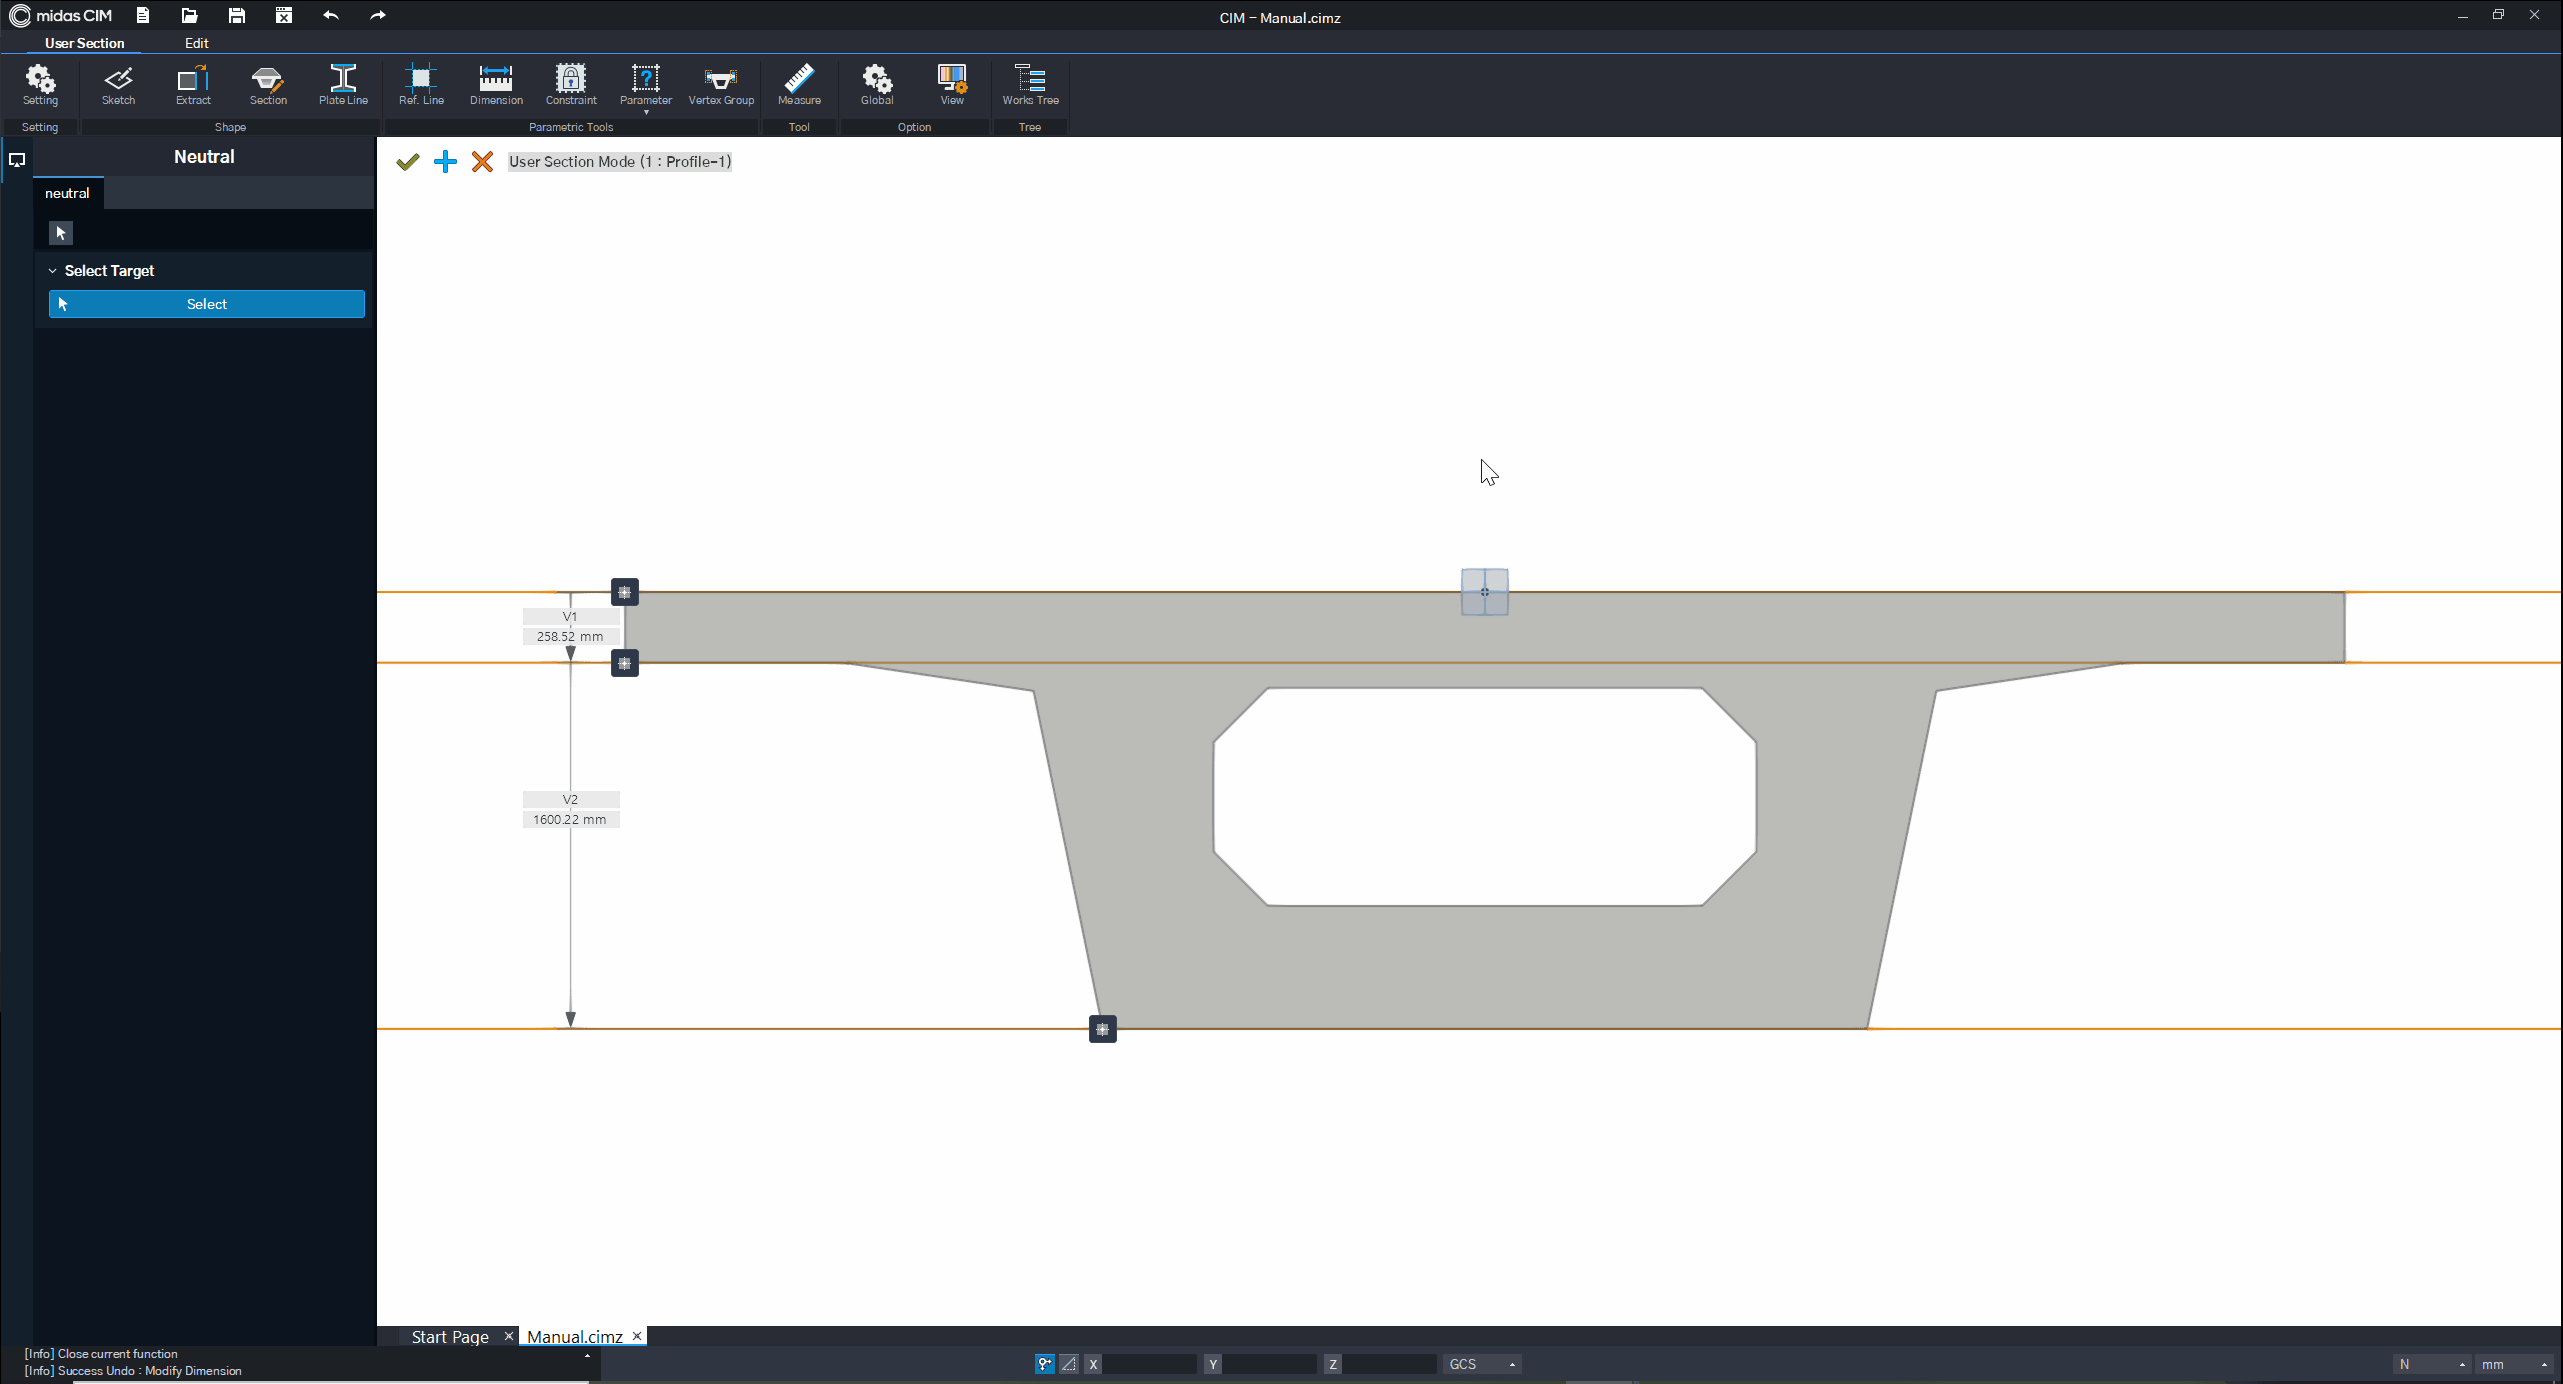Click the top-left vertex constraint marker
Viewport: 2563px width, 1384px height.
point(624,593)
